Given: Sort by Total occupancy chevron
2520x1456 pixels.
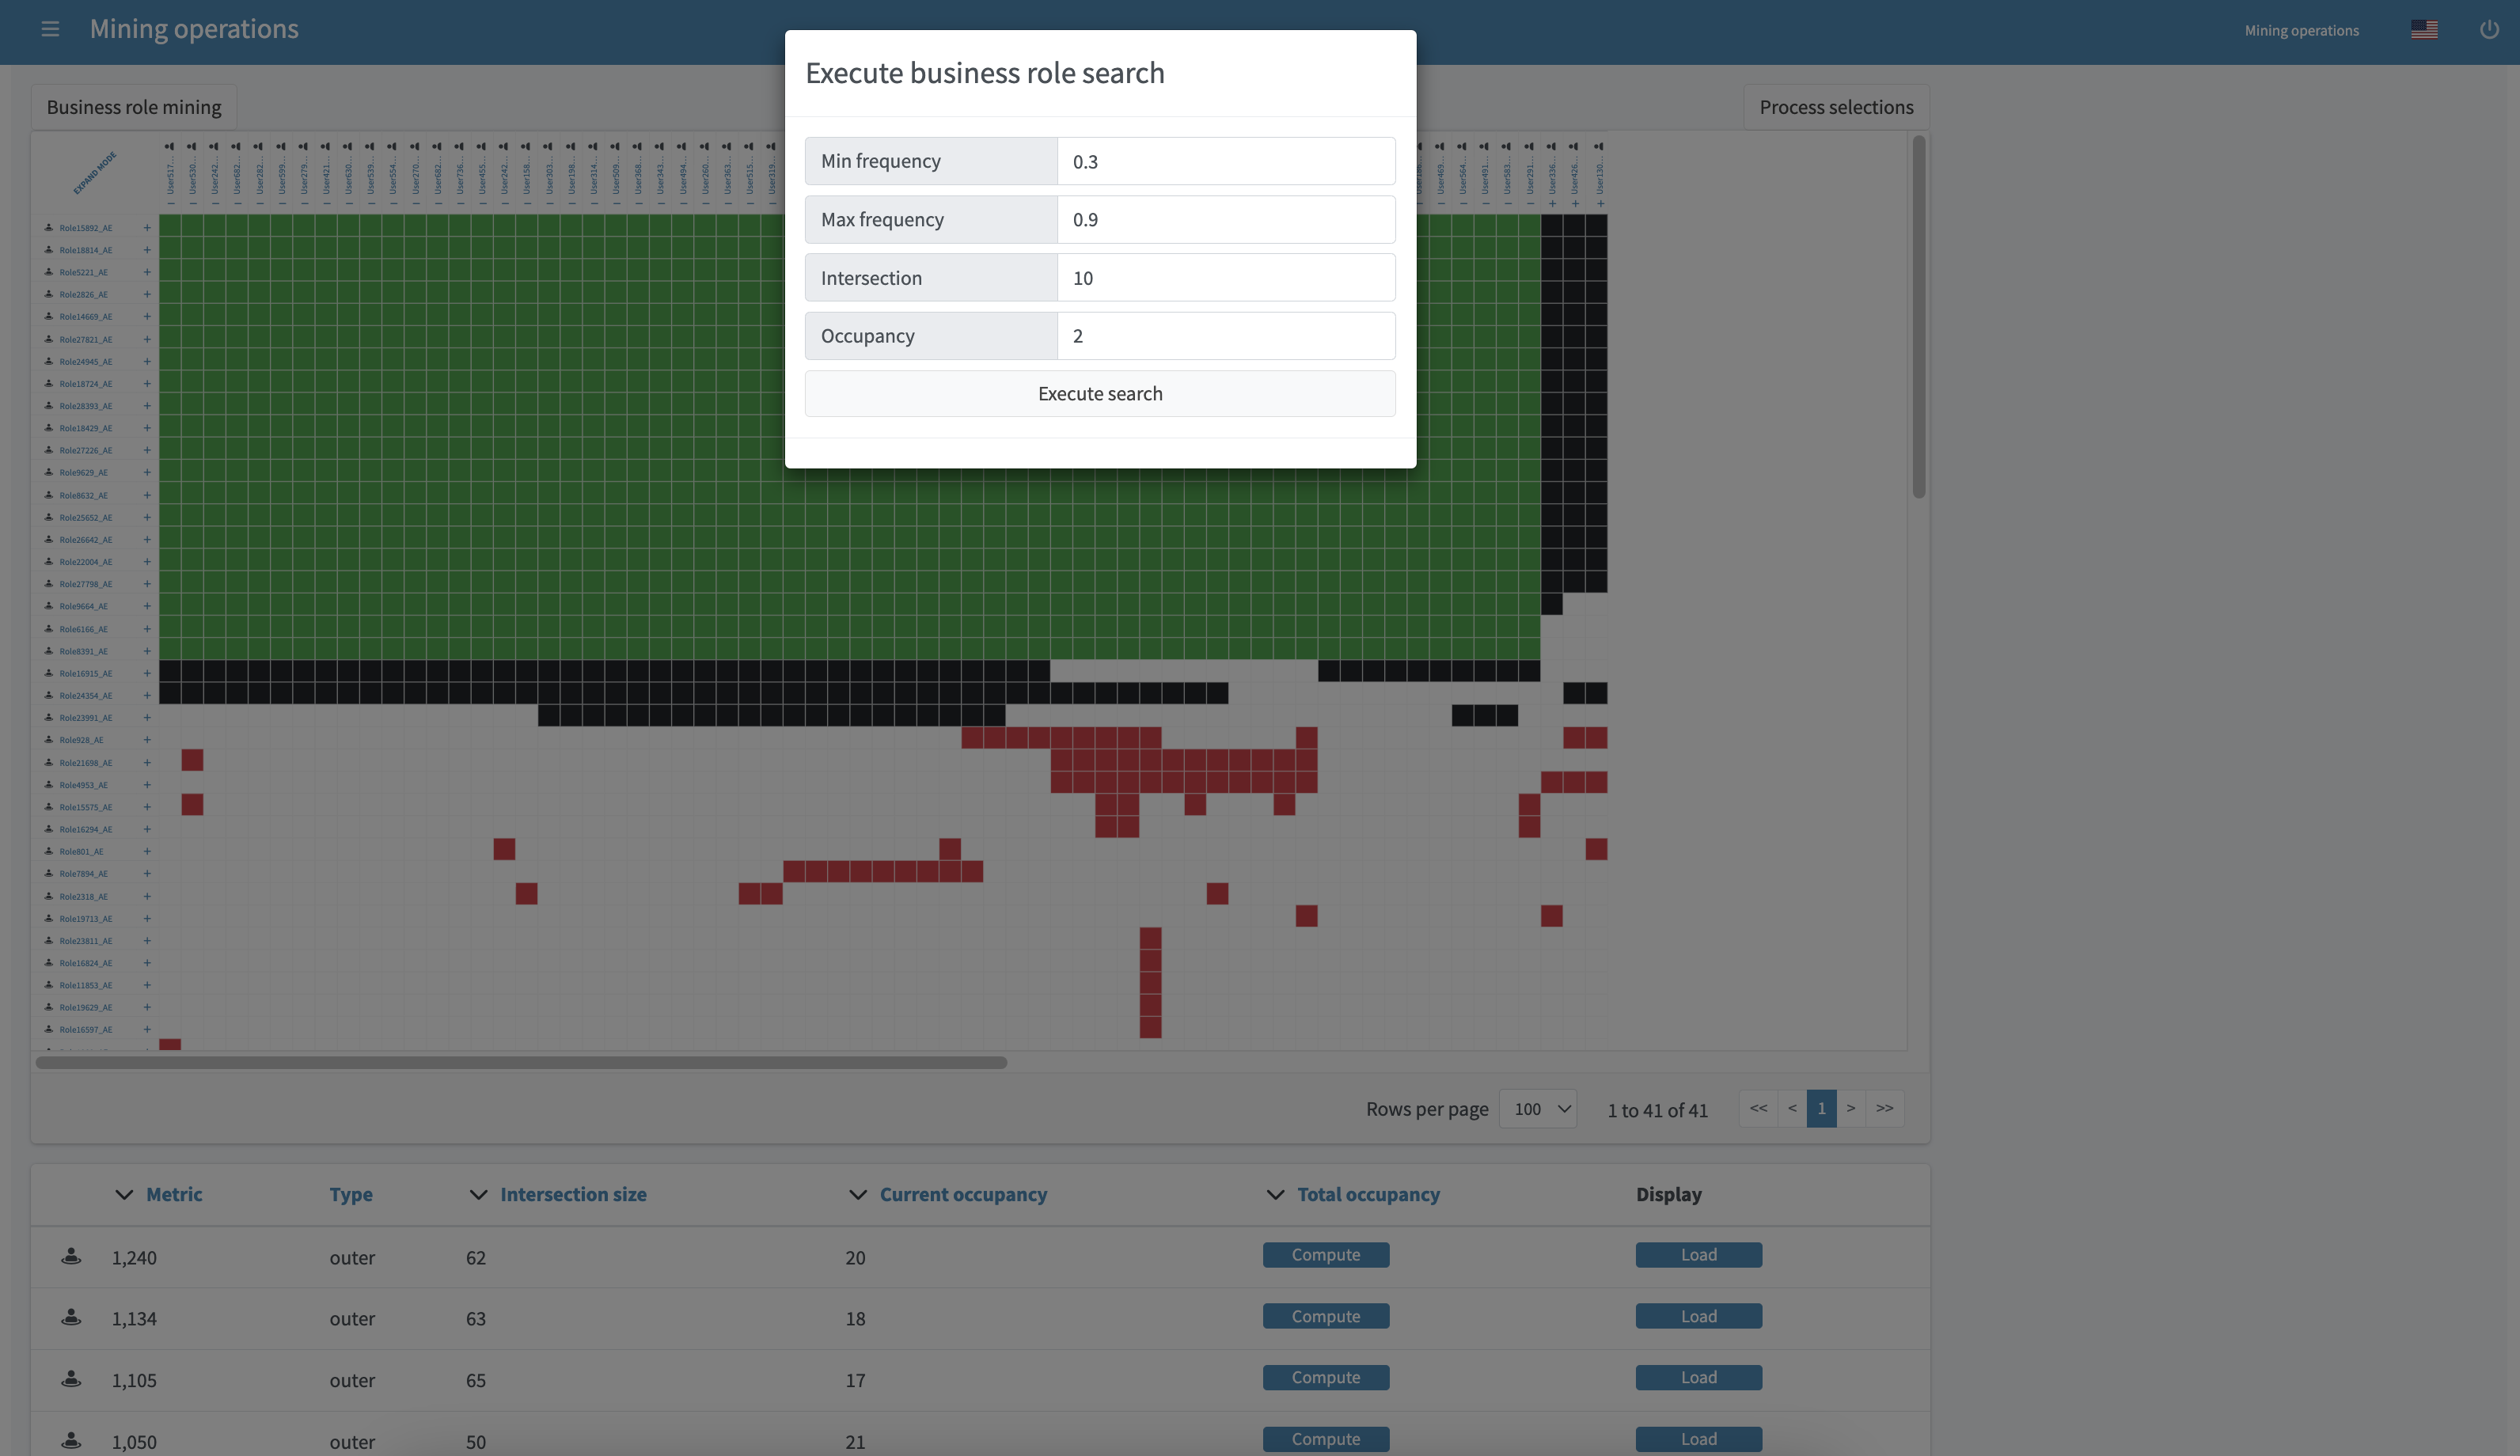Looking at the screenshot, I should (x=1275, y=1195).
